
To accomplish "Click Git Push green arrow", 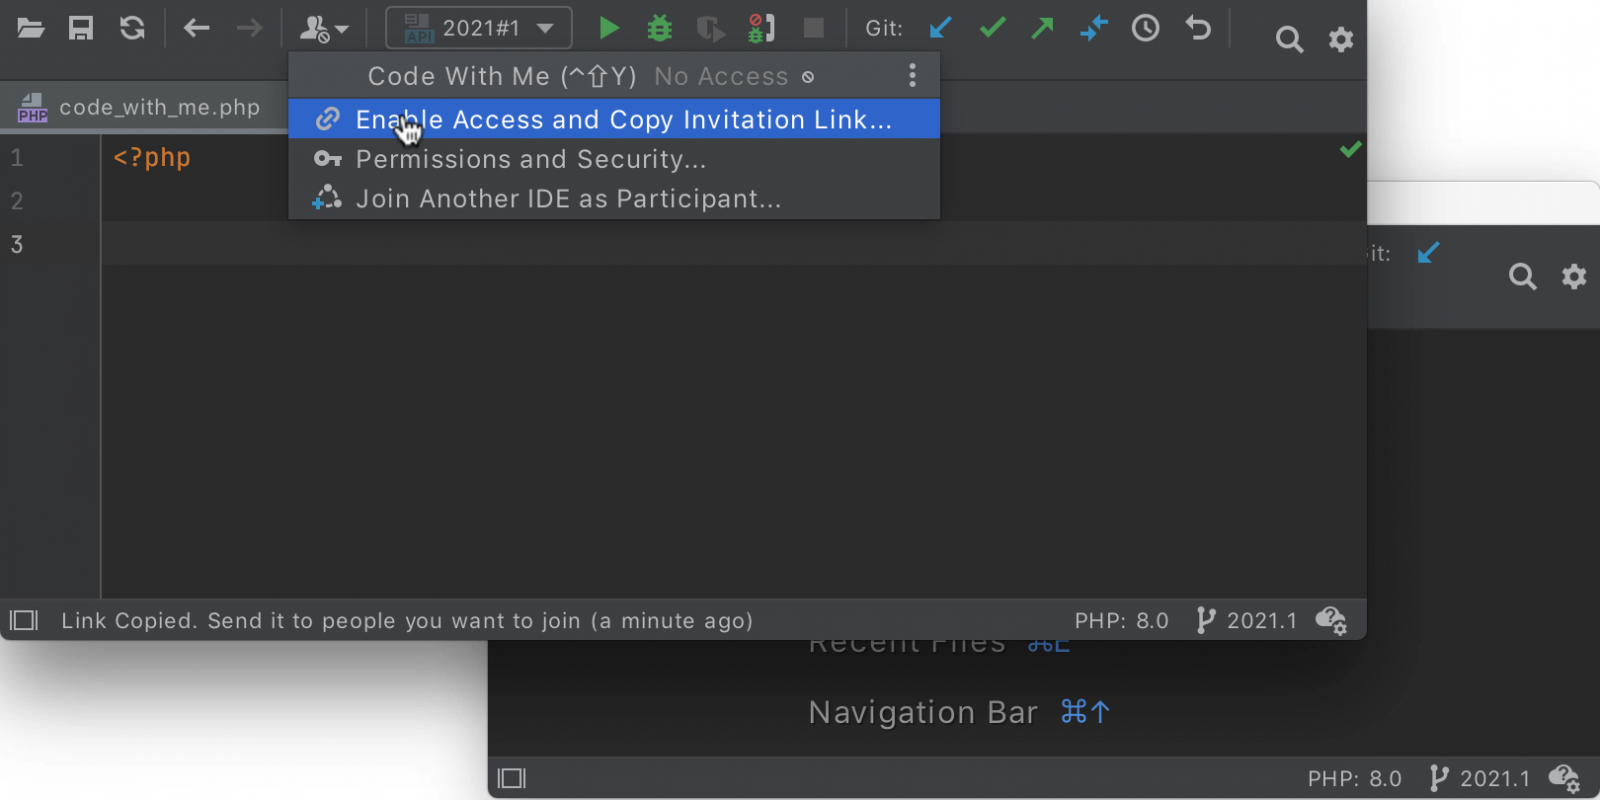I will [1043, 28].
